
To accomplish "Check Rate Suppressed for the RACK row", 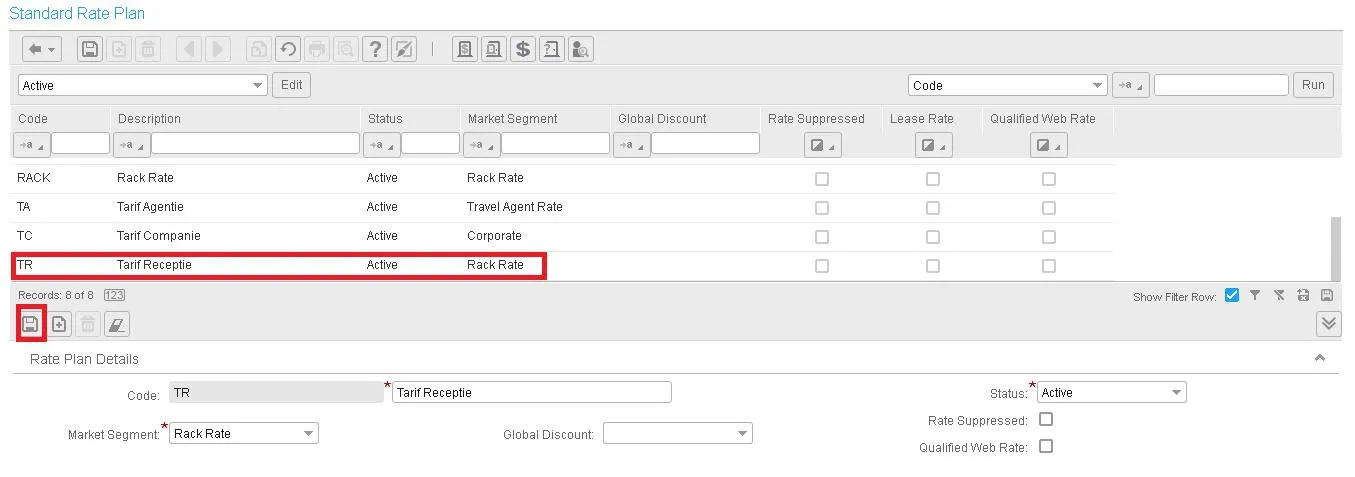I will (x=822, y=179).
